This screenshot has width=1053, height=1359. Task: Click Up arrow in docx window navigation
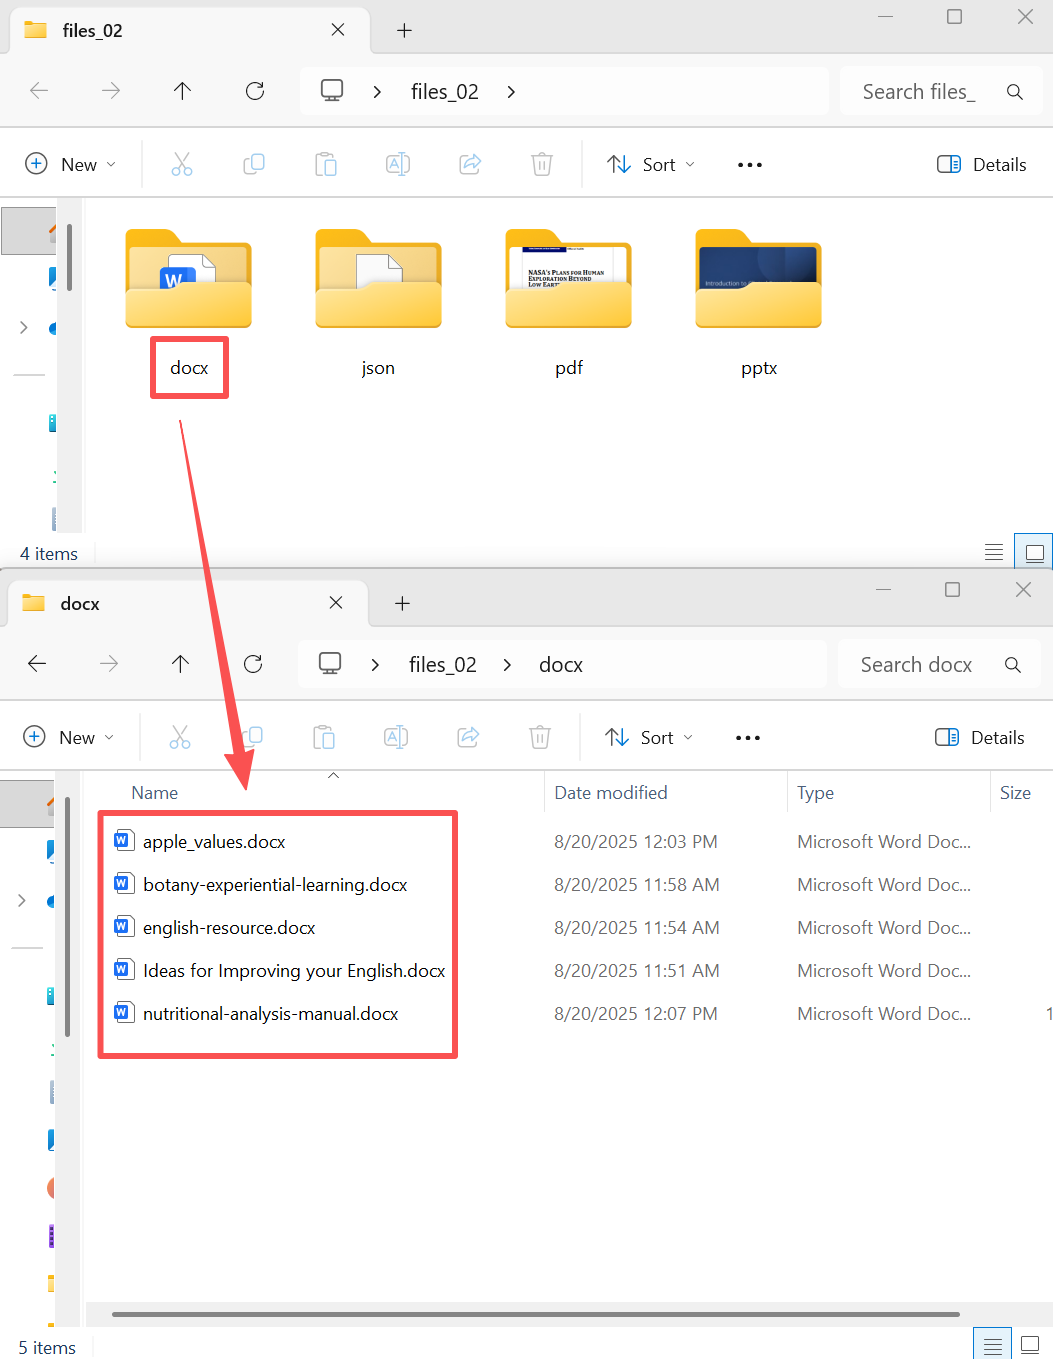point(180,664)
